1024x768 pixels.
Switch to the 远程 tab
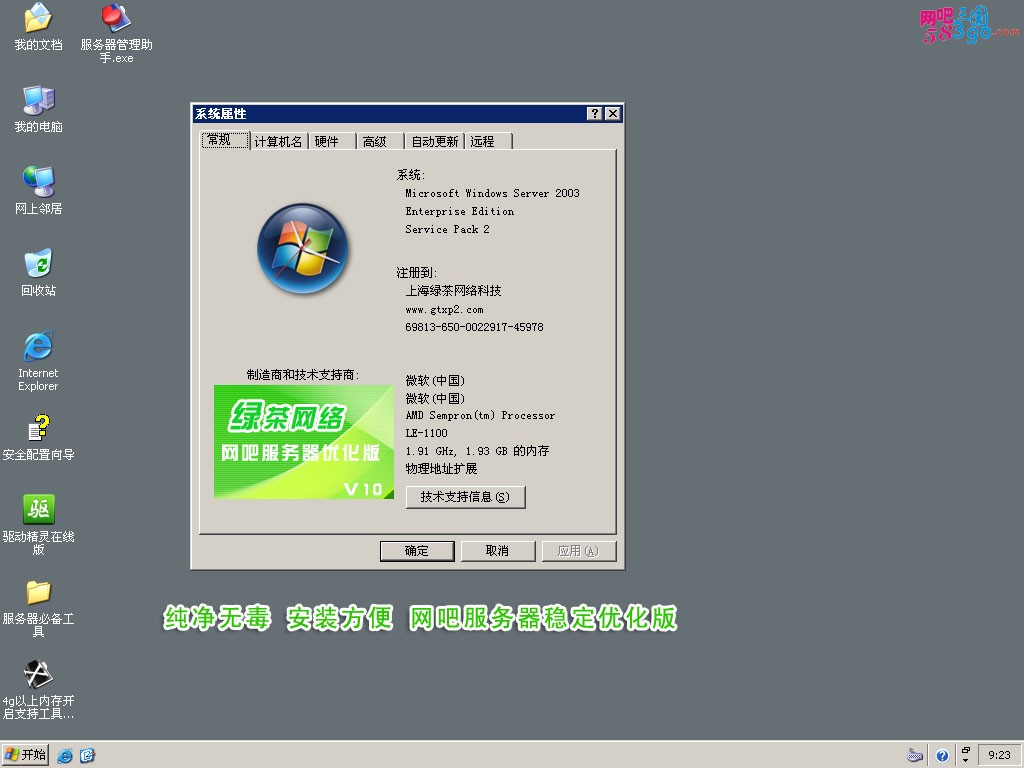click(488, 141)
